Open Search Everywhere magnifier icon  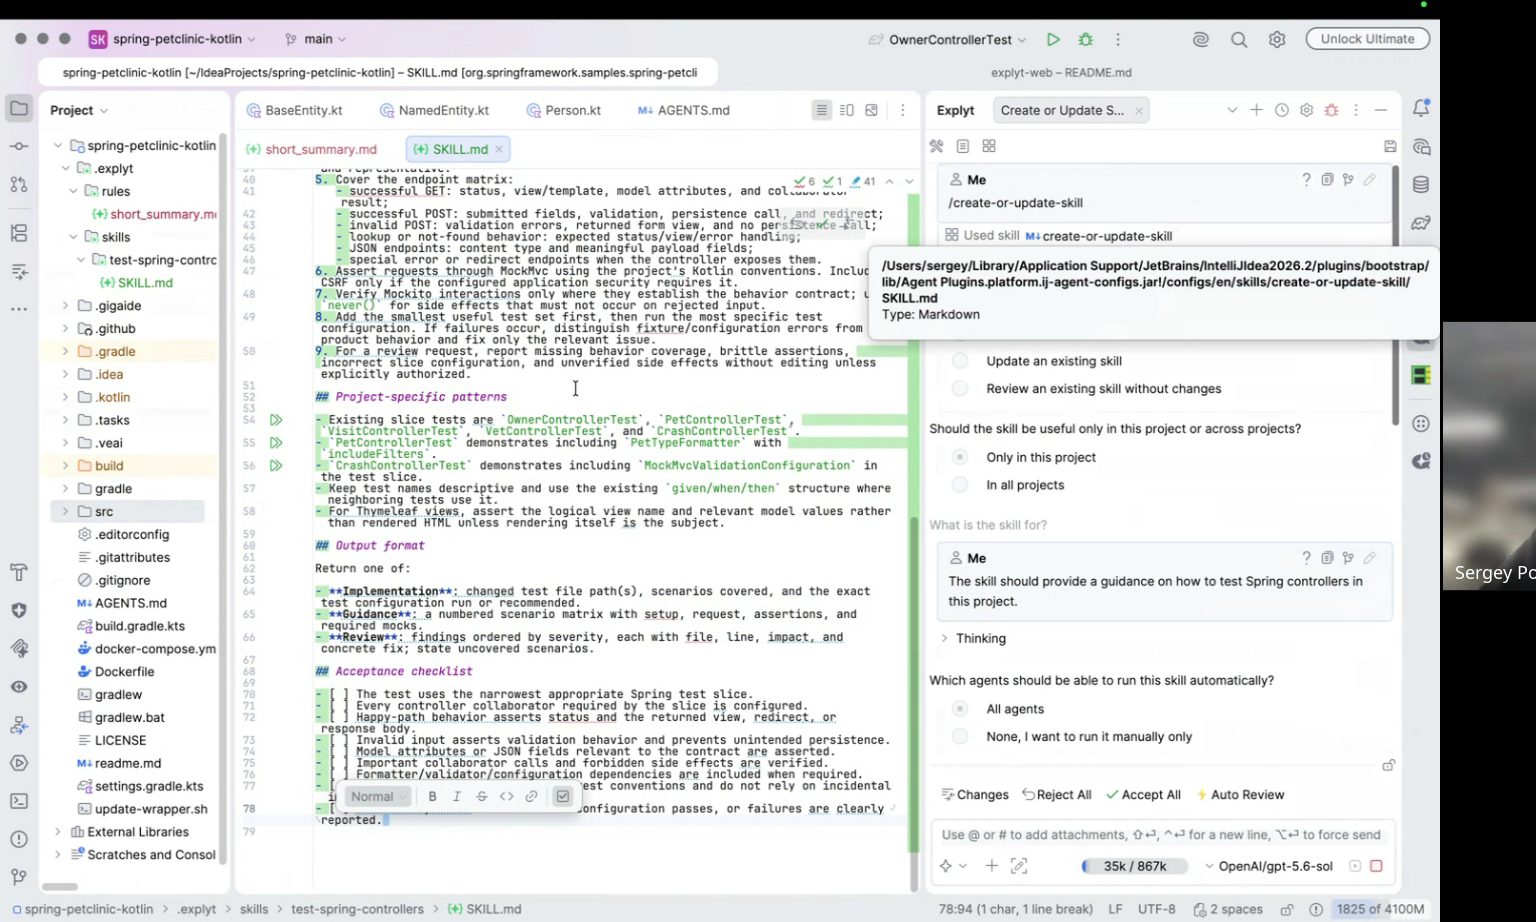click(1239, 39)
